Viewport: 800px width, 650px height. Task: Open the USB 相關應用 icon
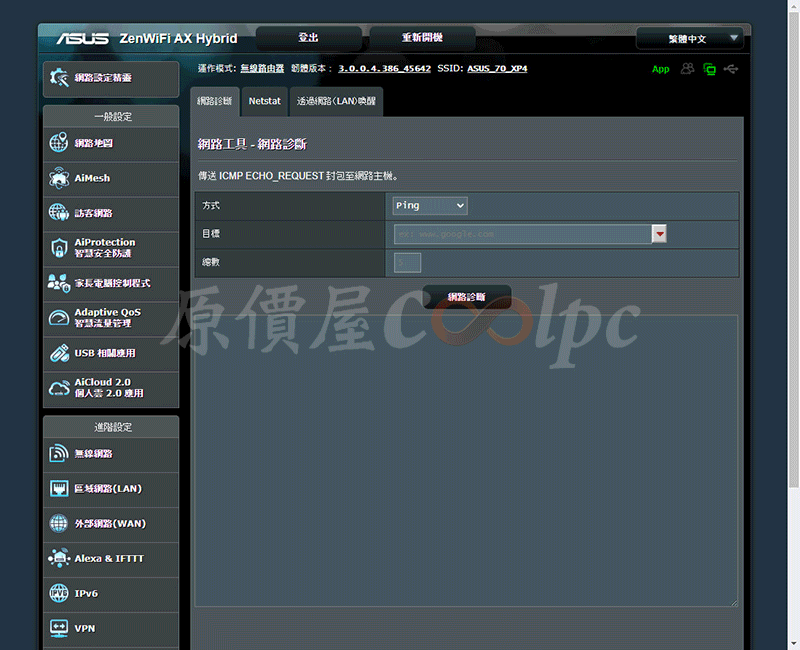tap(59, 353)
